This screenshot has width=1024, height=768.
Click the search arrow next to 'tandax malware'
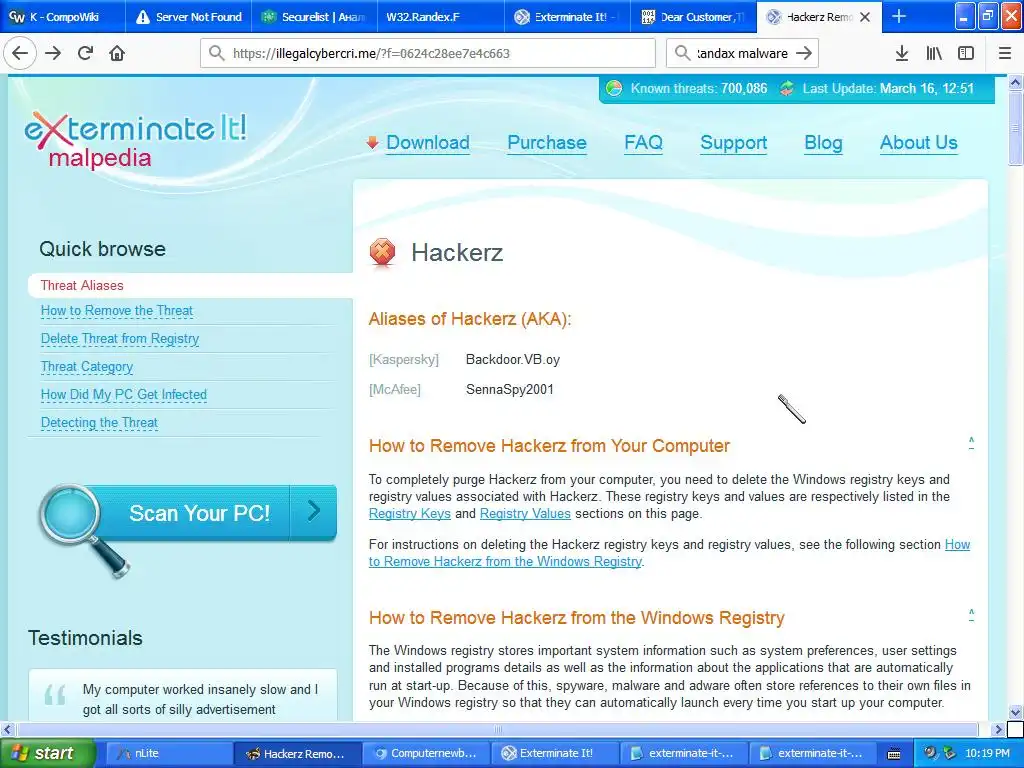(x=805, y=54)
